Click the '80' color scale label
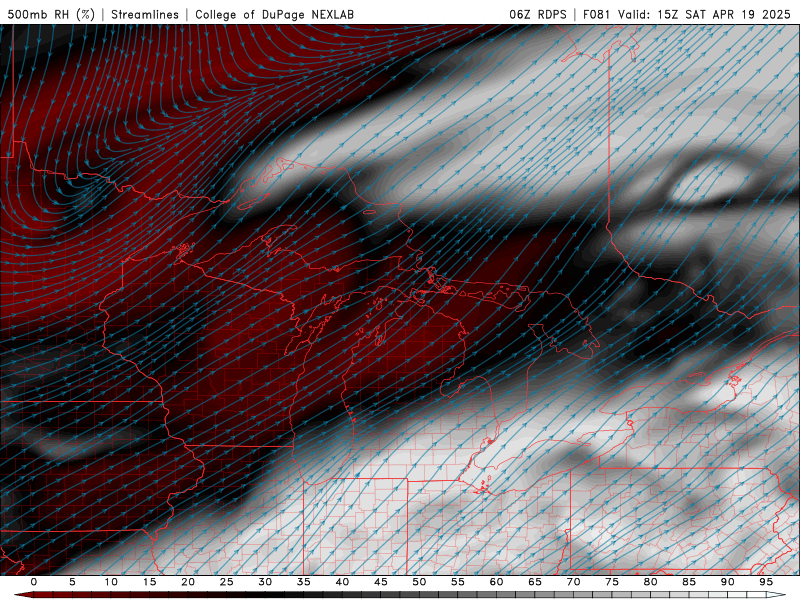The height and width of the screenshot is (600, 800). (x=650, y=582)
